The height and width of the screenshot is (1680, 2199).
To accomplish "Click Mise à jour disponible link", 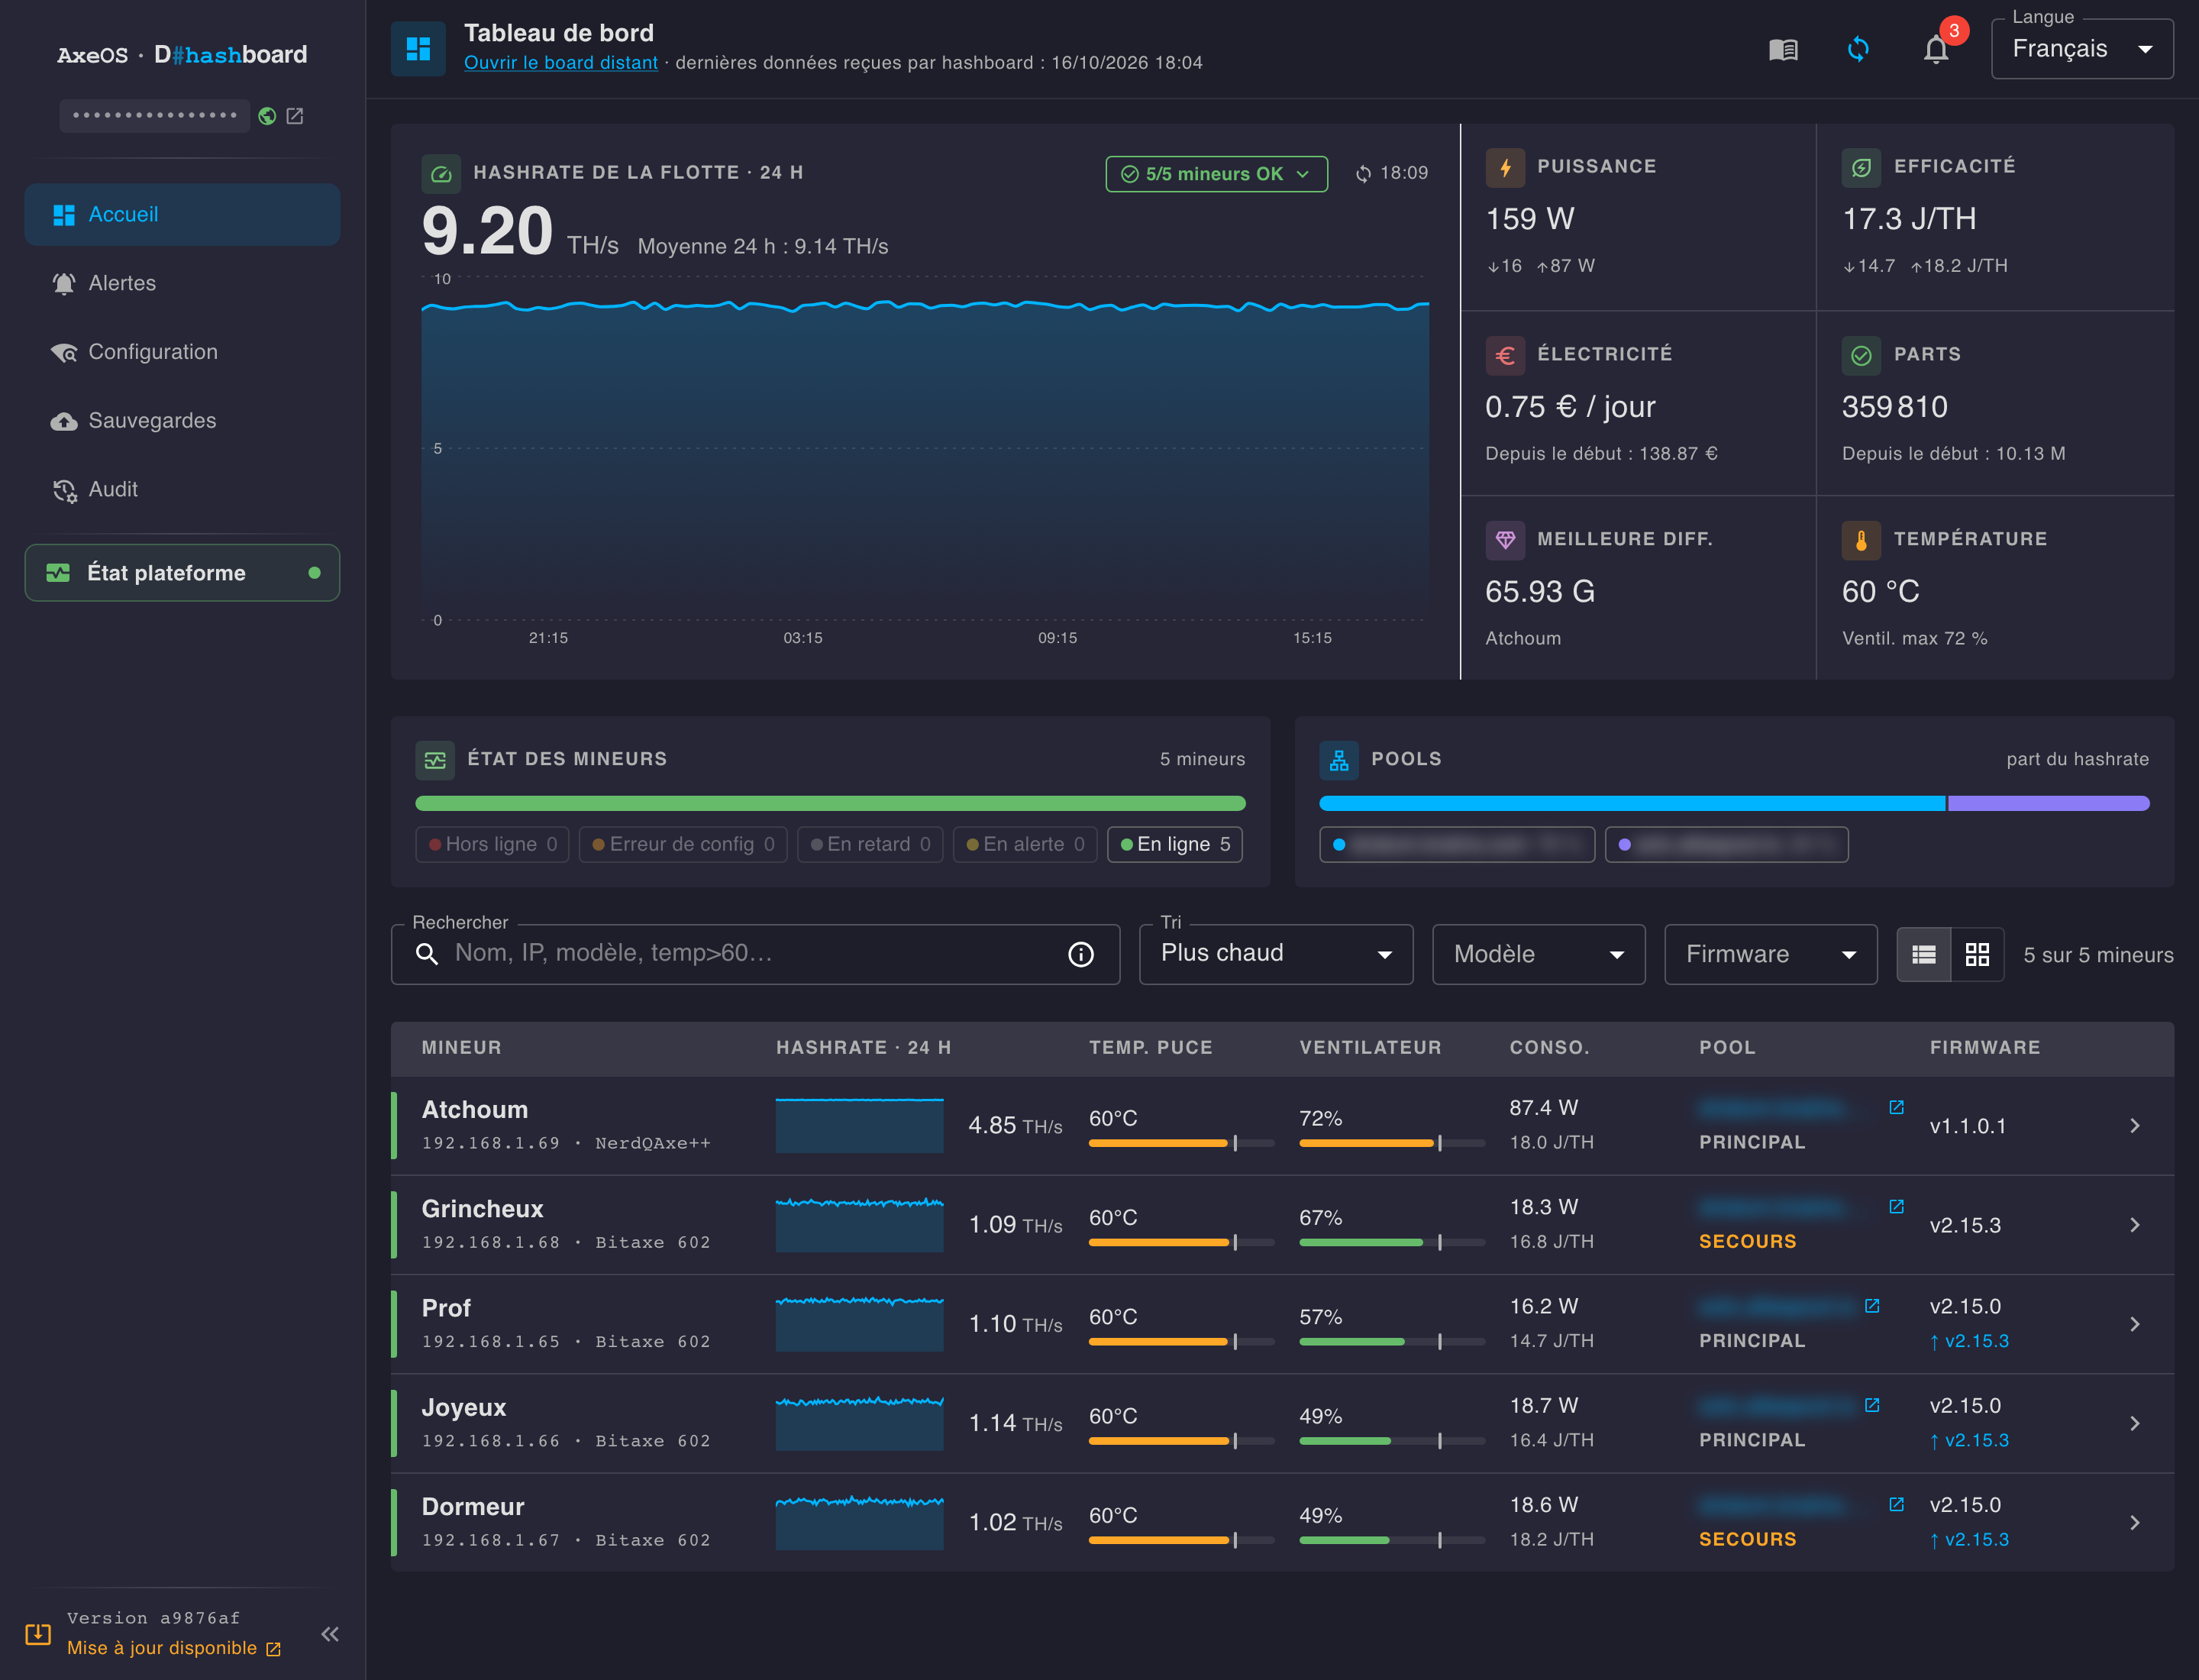I will [x=173, y=1648].
